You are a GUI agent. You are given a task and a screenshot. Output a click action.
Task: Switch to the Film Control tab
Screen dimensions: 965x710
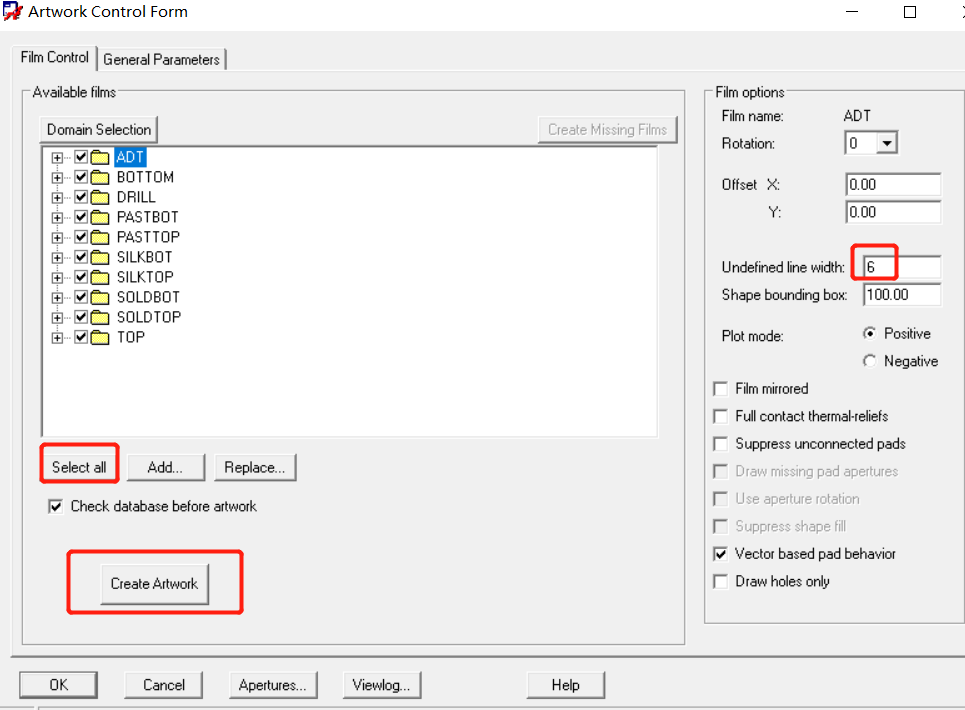tap(55, 58)
